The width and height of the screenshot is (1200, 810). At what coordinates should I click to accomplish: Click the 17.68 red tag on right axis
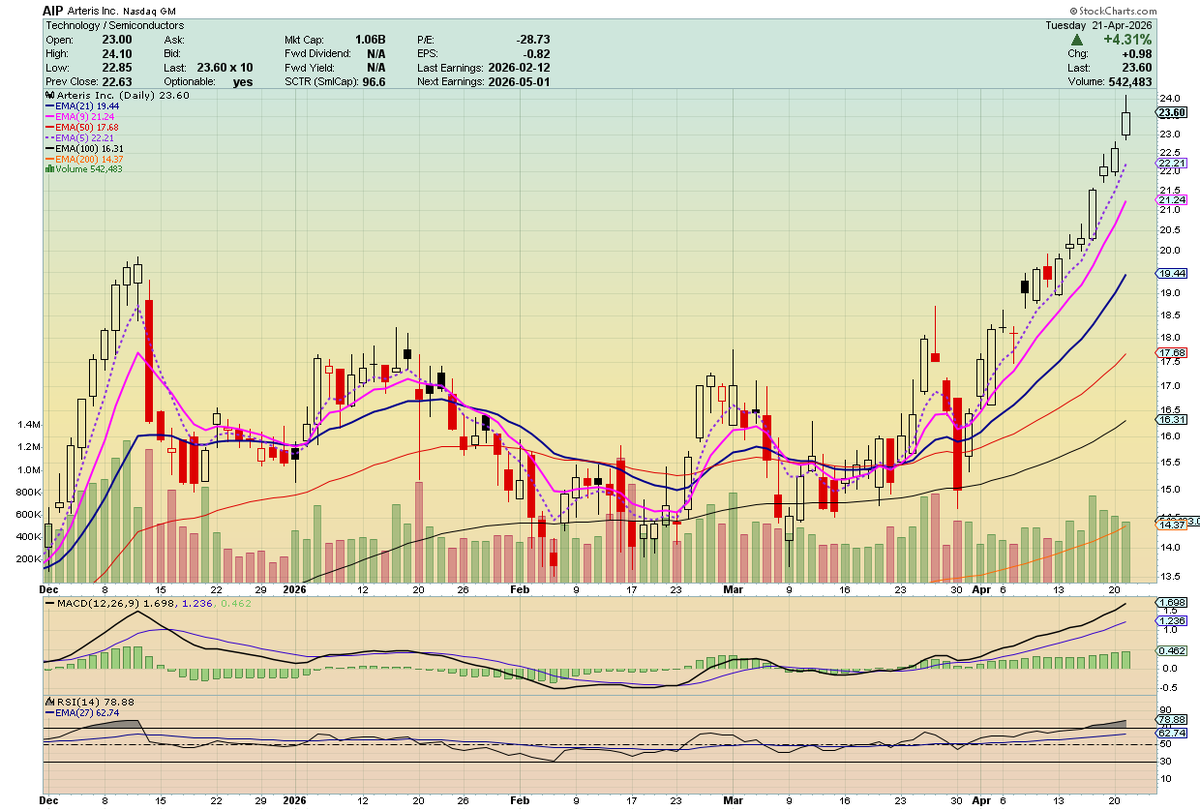pyautogui.click(x=1171, y=353)
